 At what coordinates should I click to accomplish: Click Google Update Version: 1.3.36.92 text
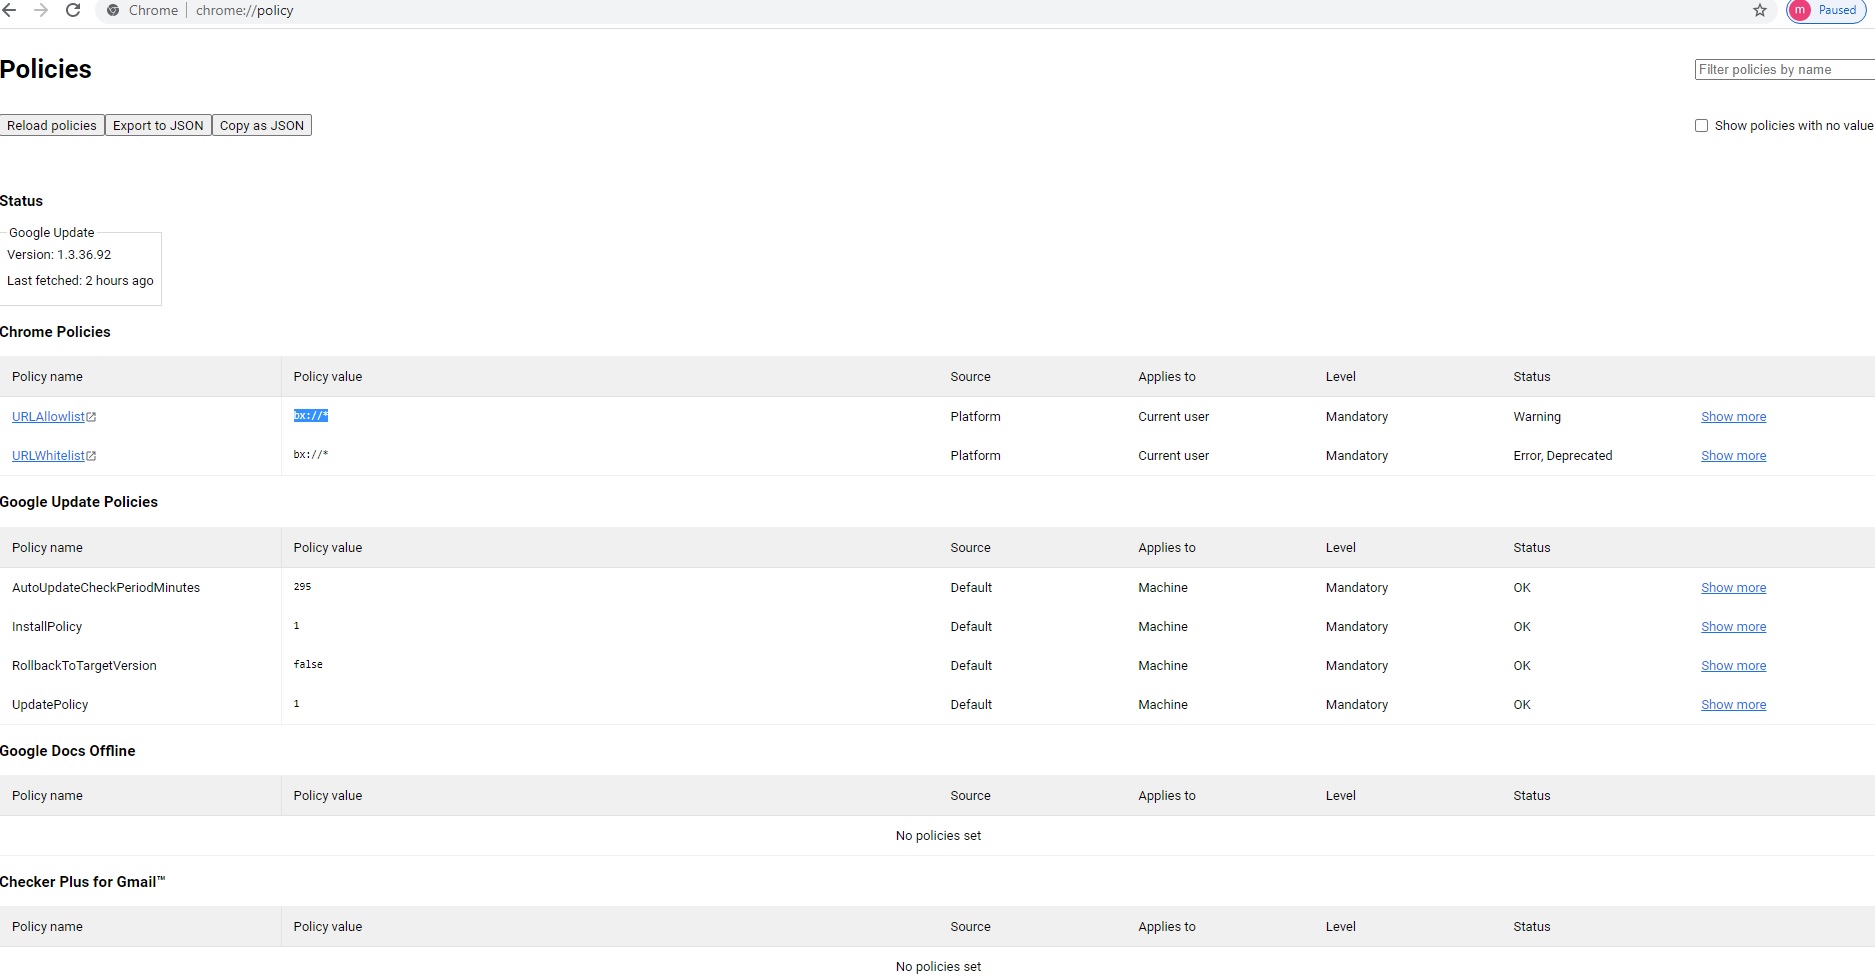pyautogui.click(x=59, y=254)
